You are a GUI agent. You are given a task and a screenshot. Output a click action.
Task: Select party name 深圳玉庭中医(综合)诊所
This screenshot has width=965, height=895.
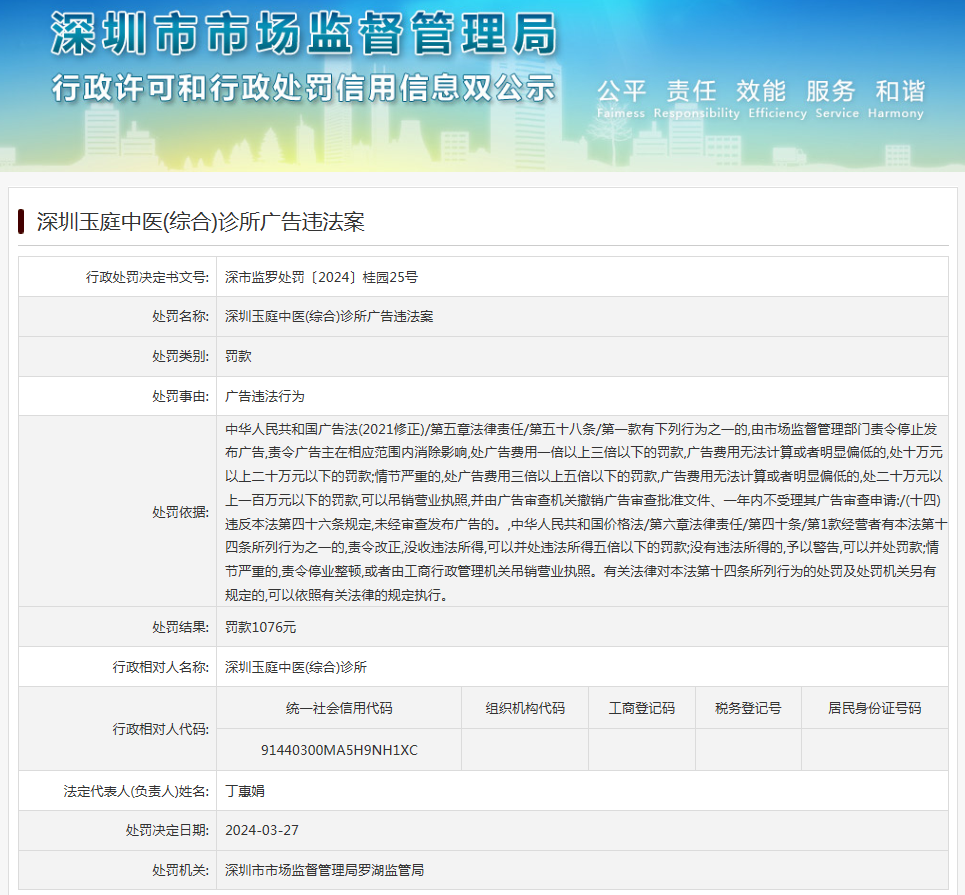(295, 667)
